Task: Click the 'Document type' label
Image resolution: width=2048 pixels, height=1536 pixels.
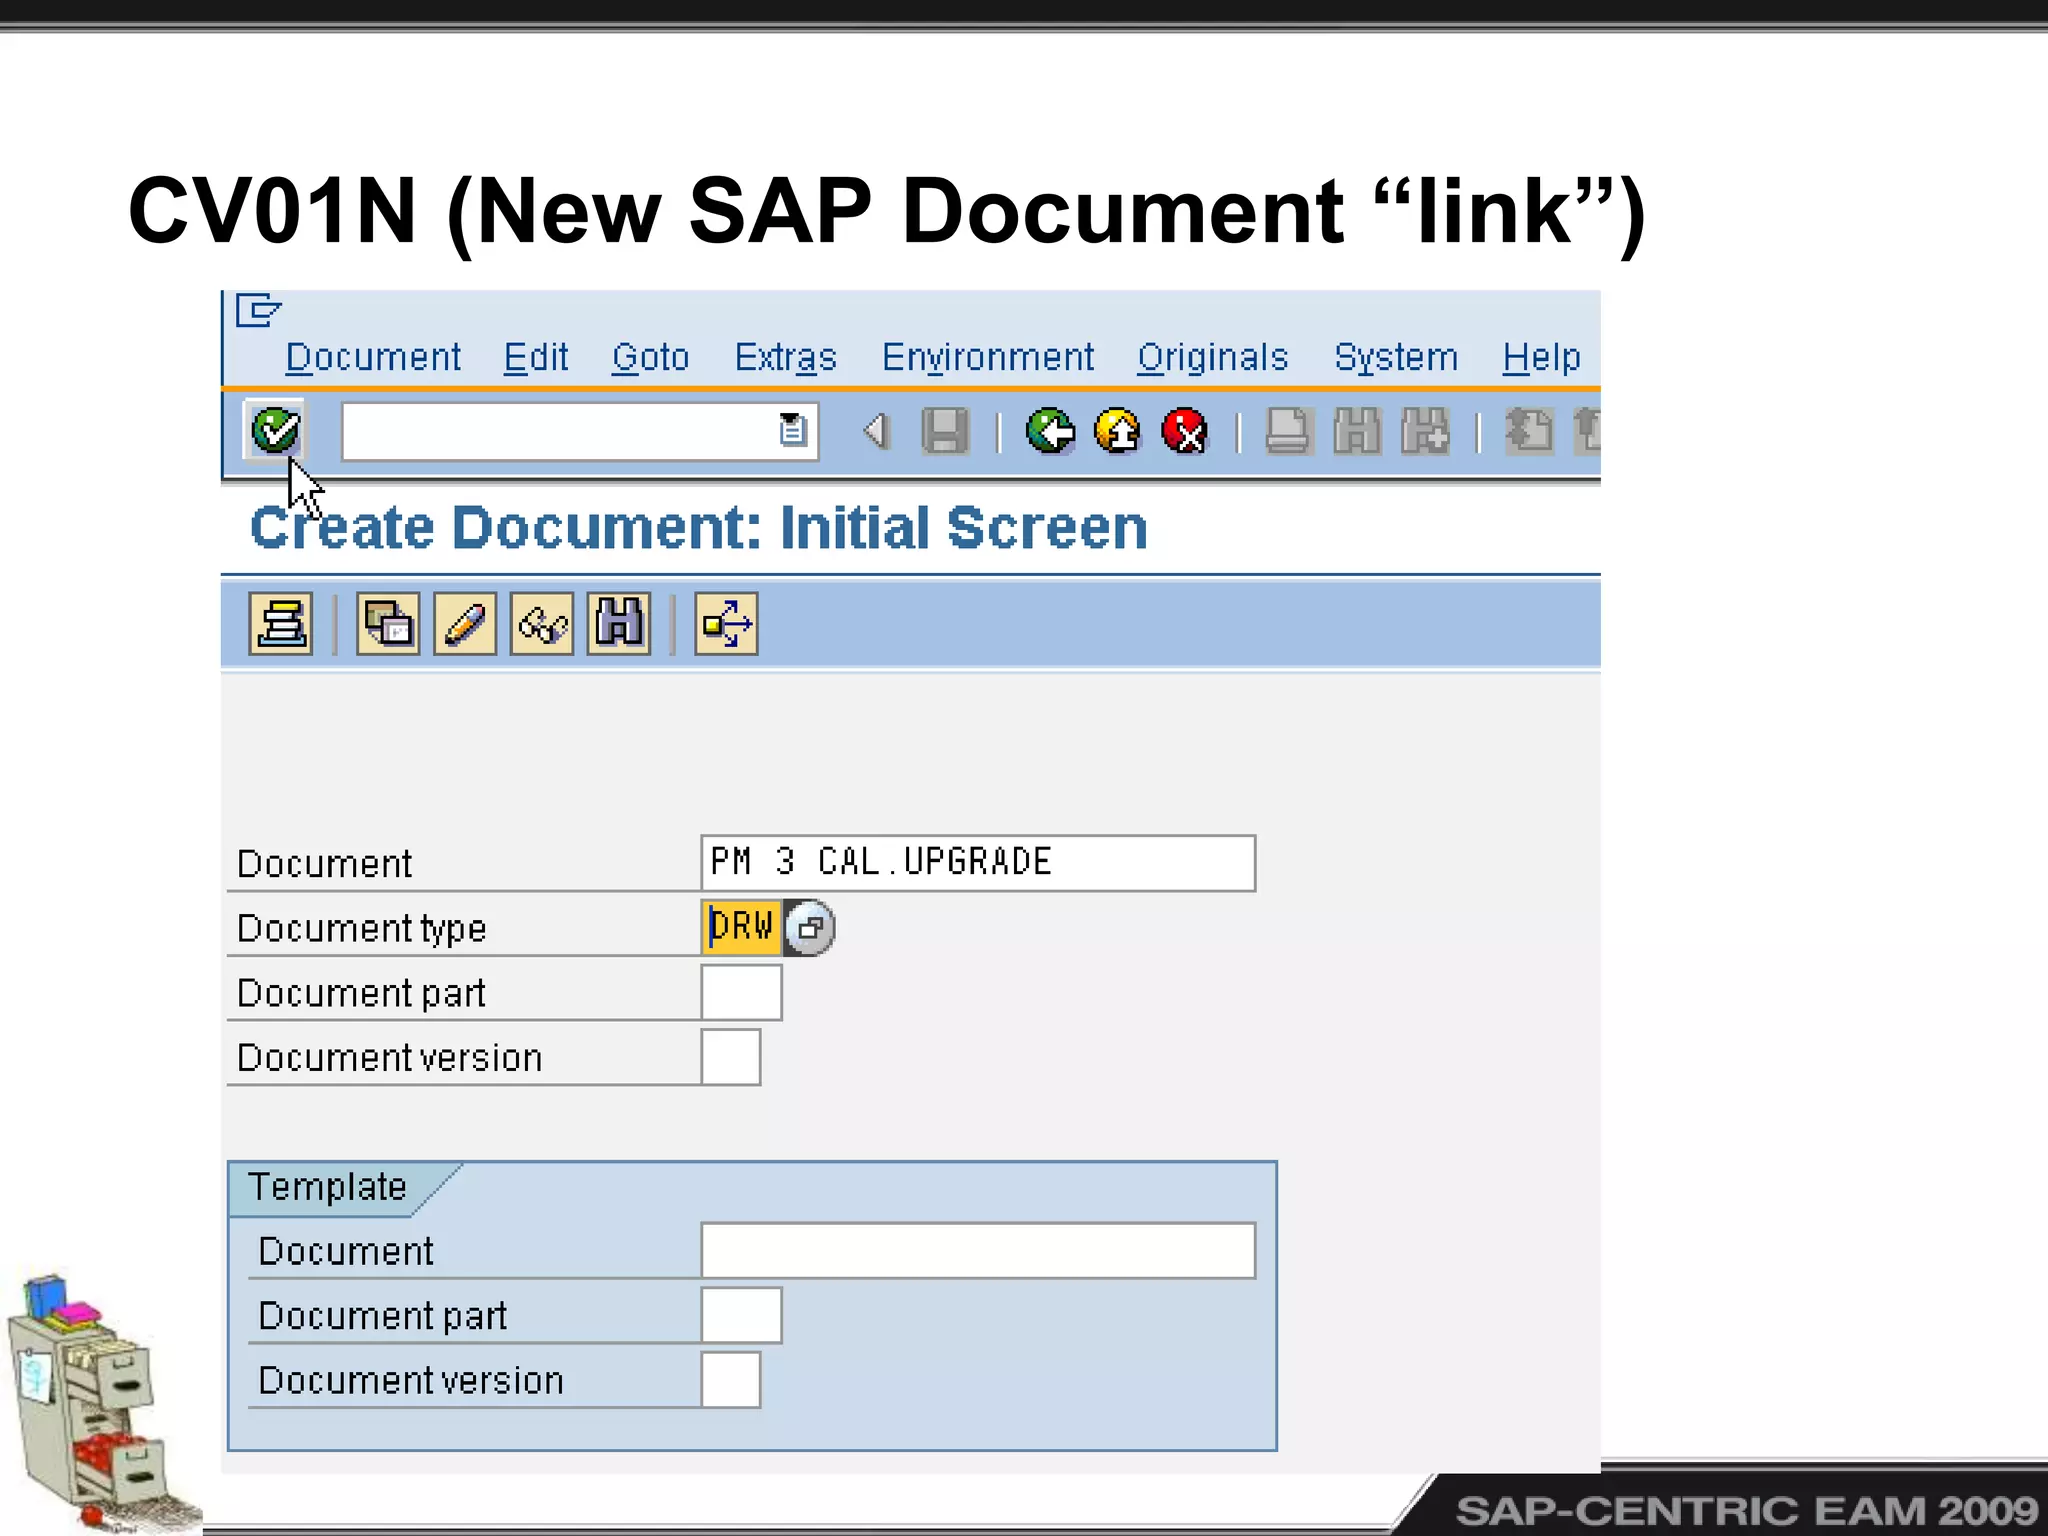Action: [362, 929]
